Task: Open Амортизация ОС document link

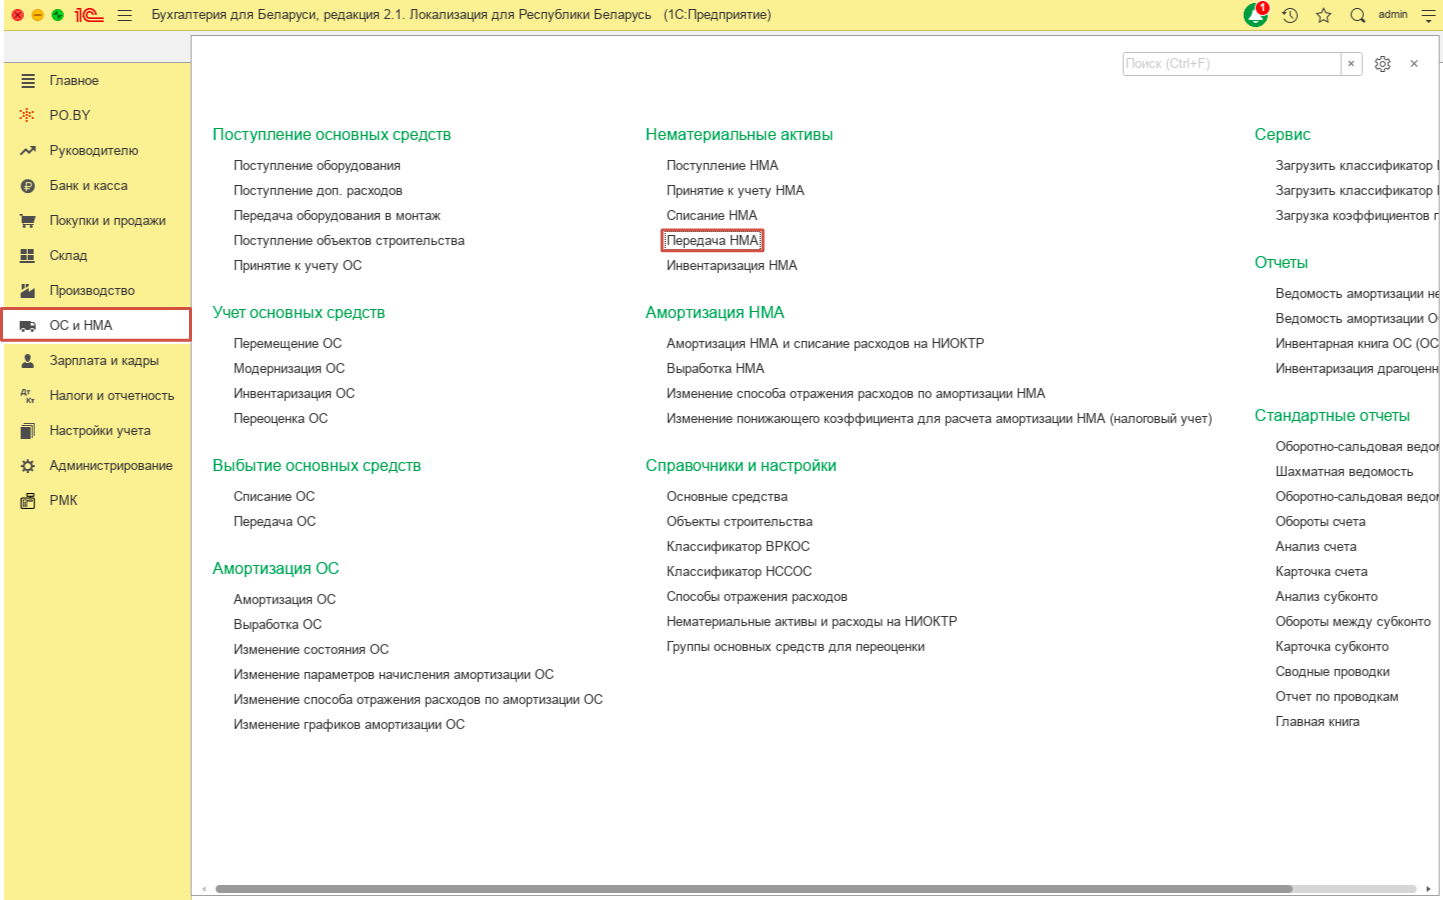Action: tap(284, 600)
